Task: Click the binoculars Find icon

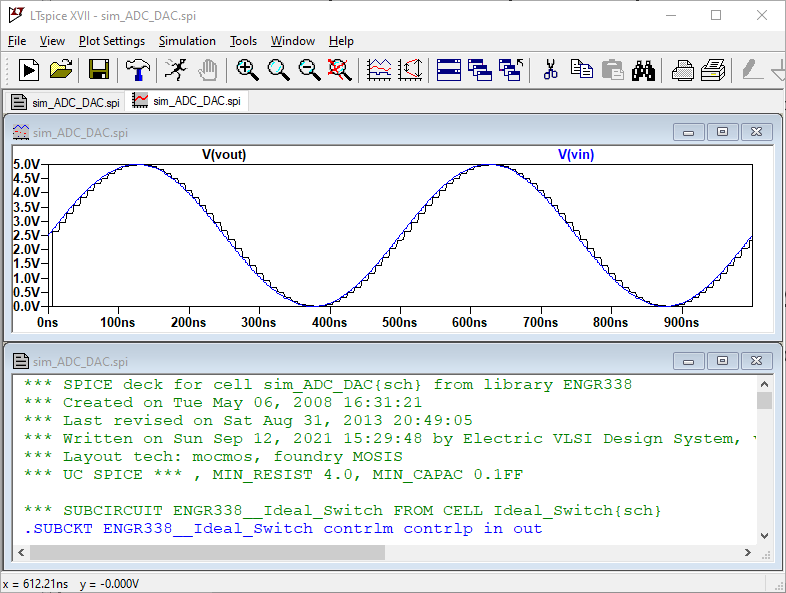Action: 643,70
